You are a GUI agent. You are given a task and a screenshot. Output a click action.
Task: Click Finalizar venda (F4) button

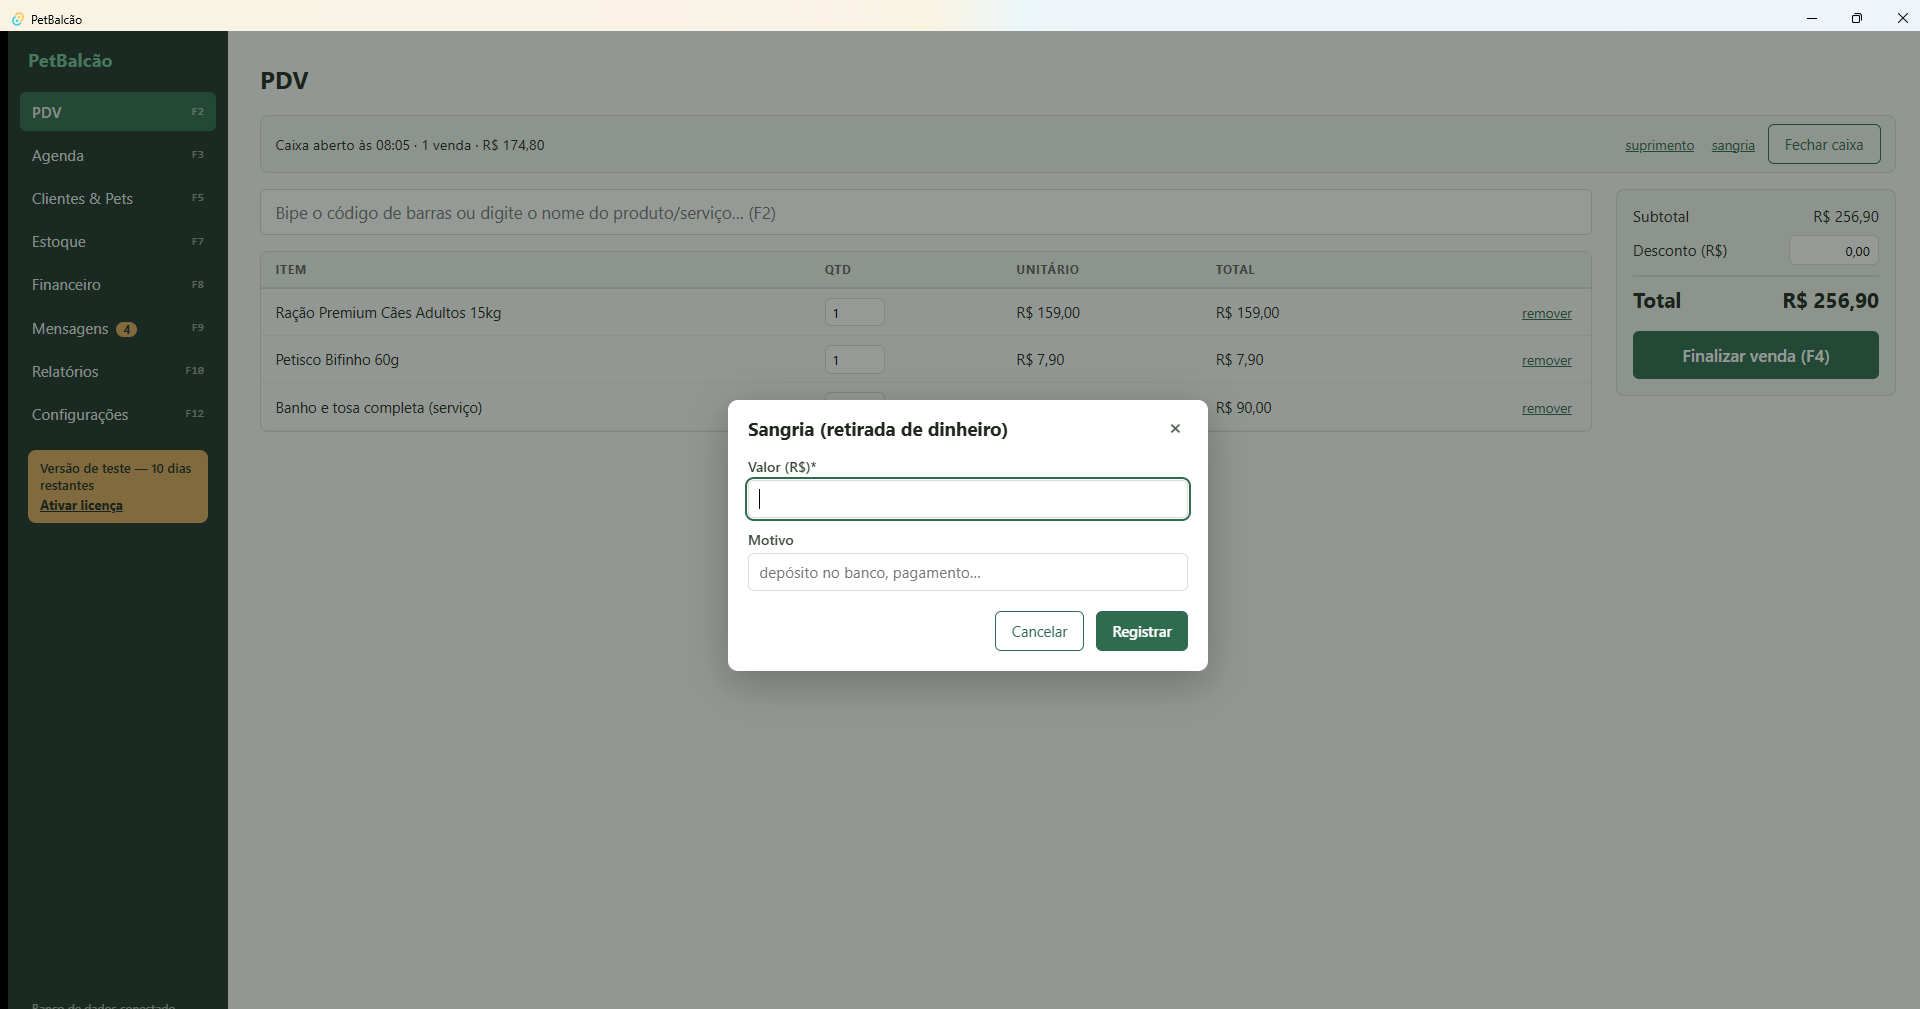coord(1755,355)
